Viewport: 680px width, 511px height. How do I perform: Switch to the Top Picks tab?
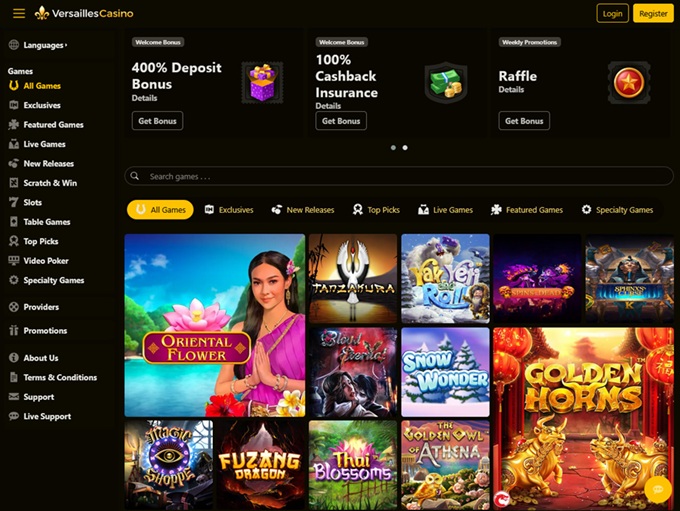pyautogui.click(x=376, y=210)
